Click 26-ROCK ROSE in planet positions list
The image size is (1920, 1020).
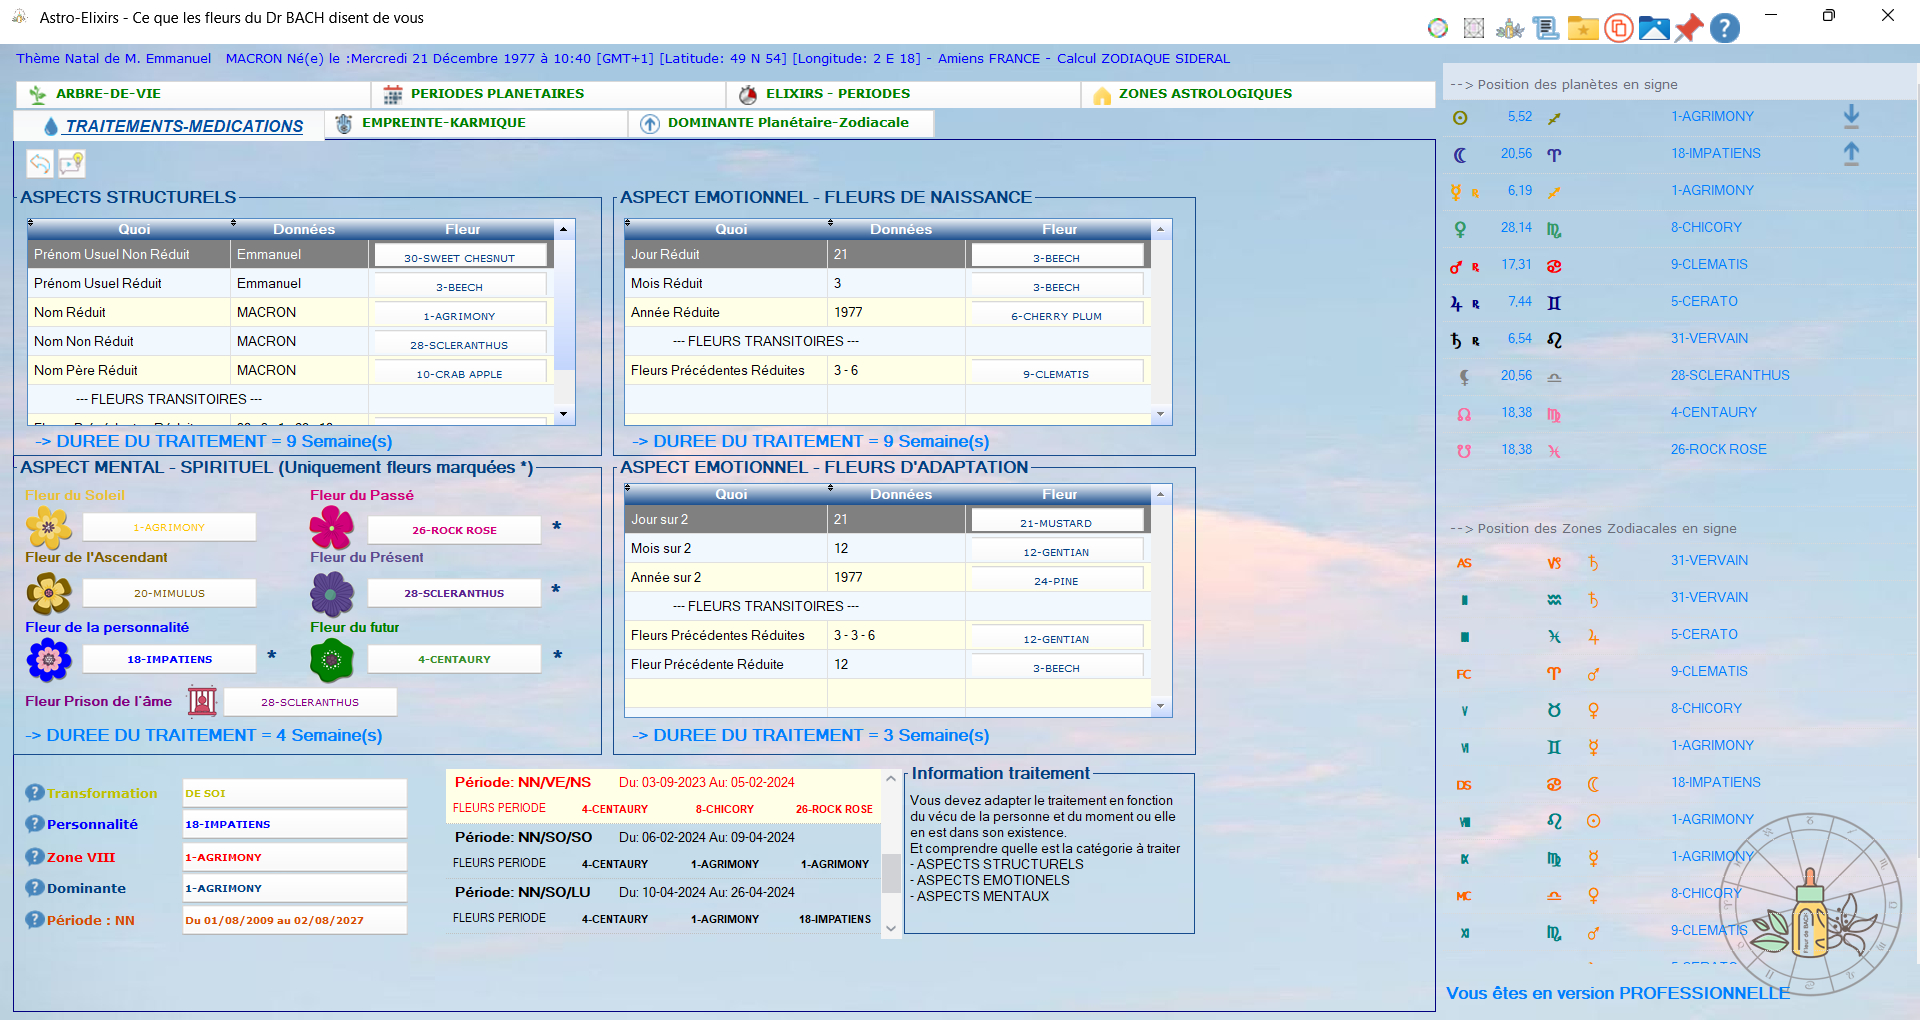pyautogui.click(x=1718, y=449)
